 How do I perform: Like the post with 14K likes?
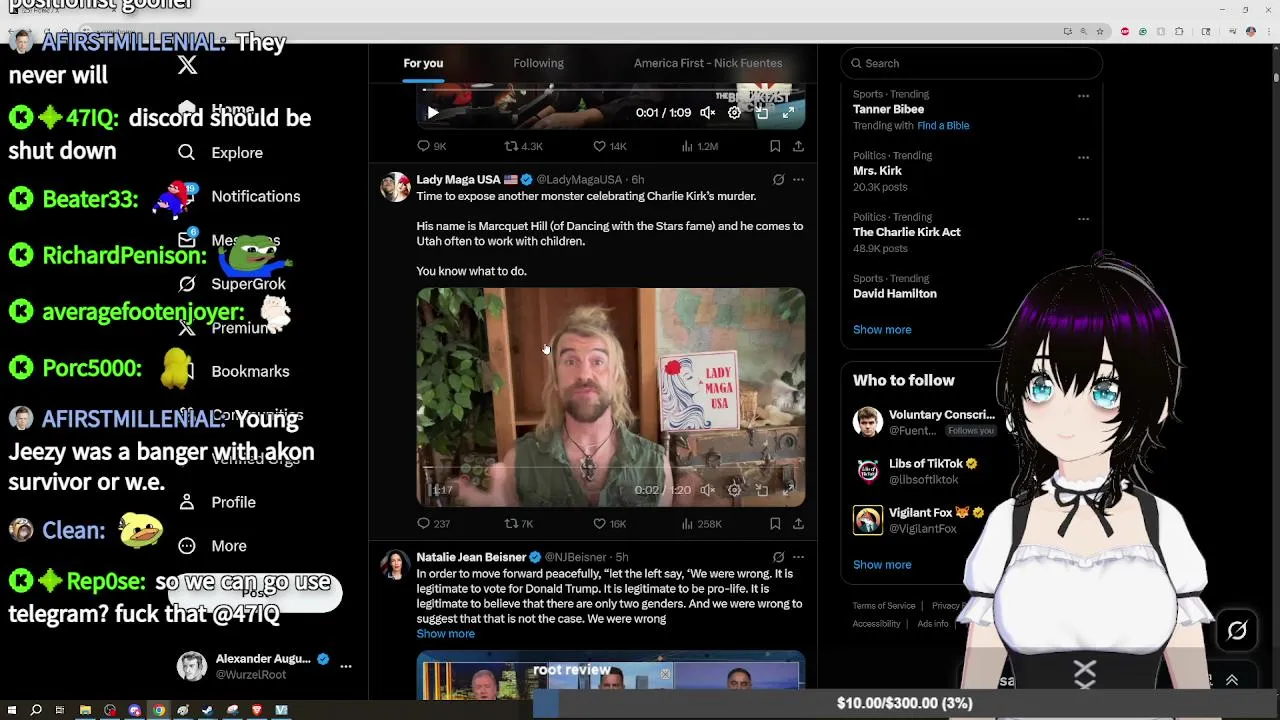(x=609, y=146)
